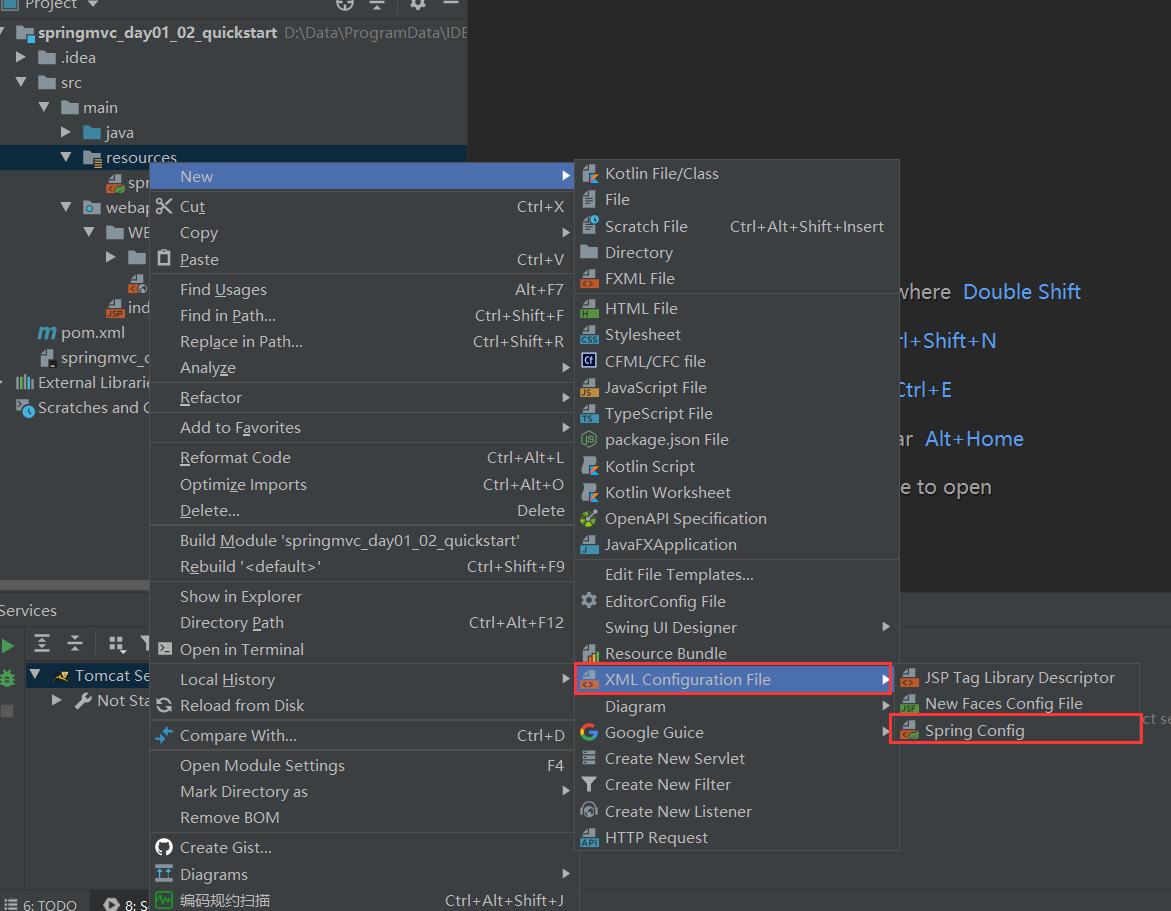
Task: Collapse the resources folder arrow
Action: 66,157
